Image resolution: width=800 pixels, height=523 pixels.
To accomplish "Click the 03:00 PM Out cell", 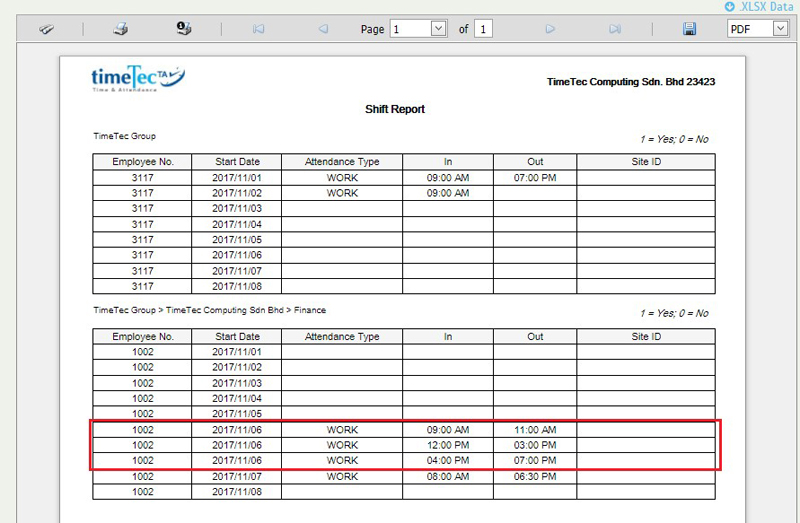I will point(535,445).
